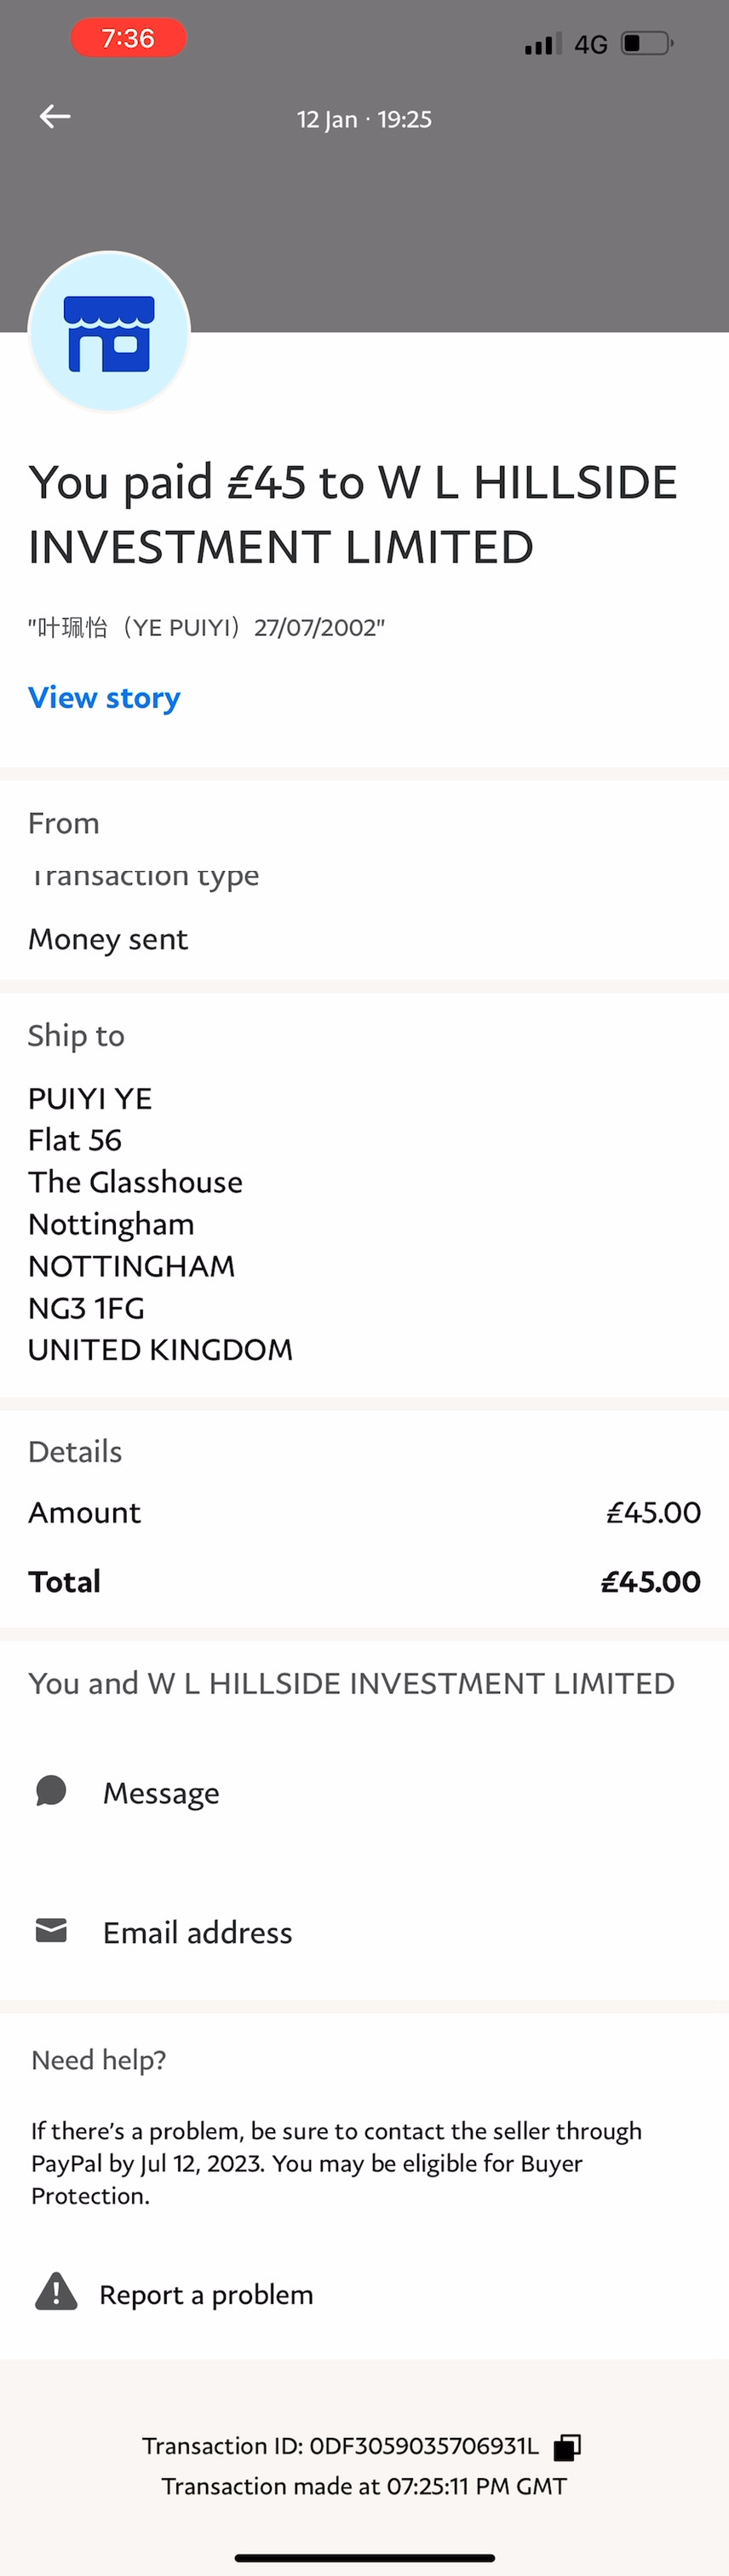729x2576 pixels.
Task: Tap the 12 Jan 19:25 date header
Action: click(364, 120)
